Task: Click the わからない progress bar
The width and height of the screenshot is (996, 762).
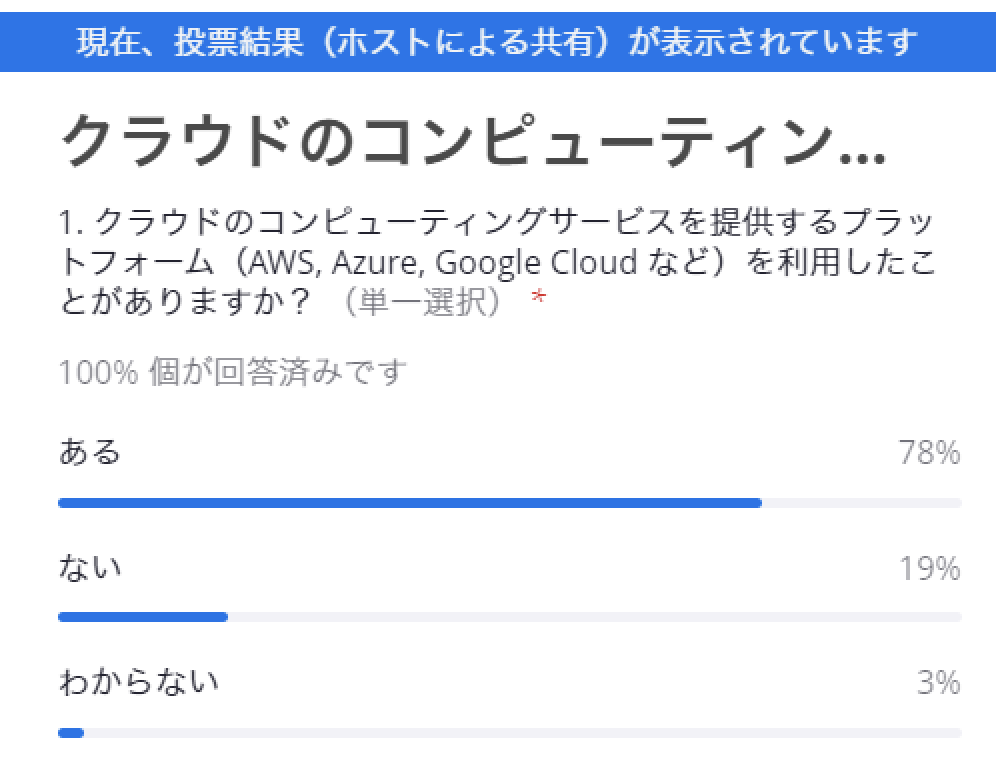Action: coord(510,733)
